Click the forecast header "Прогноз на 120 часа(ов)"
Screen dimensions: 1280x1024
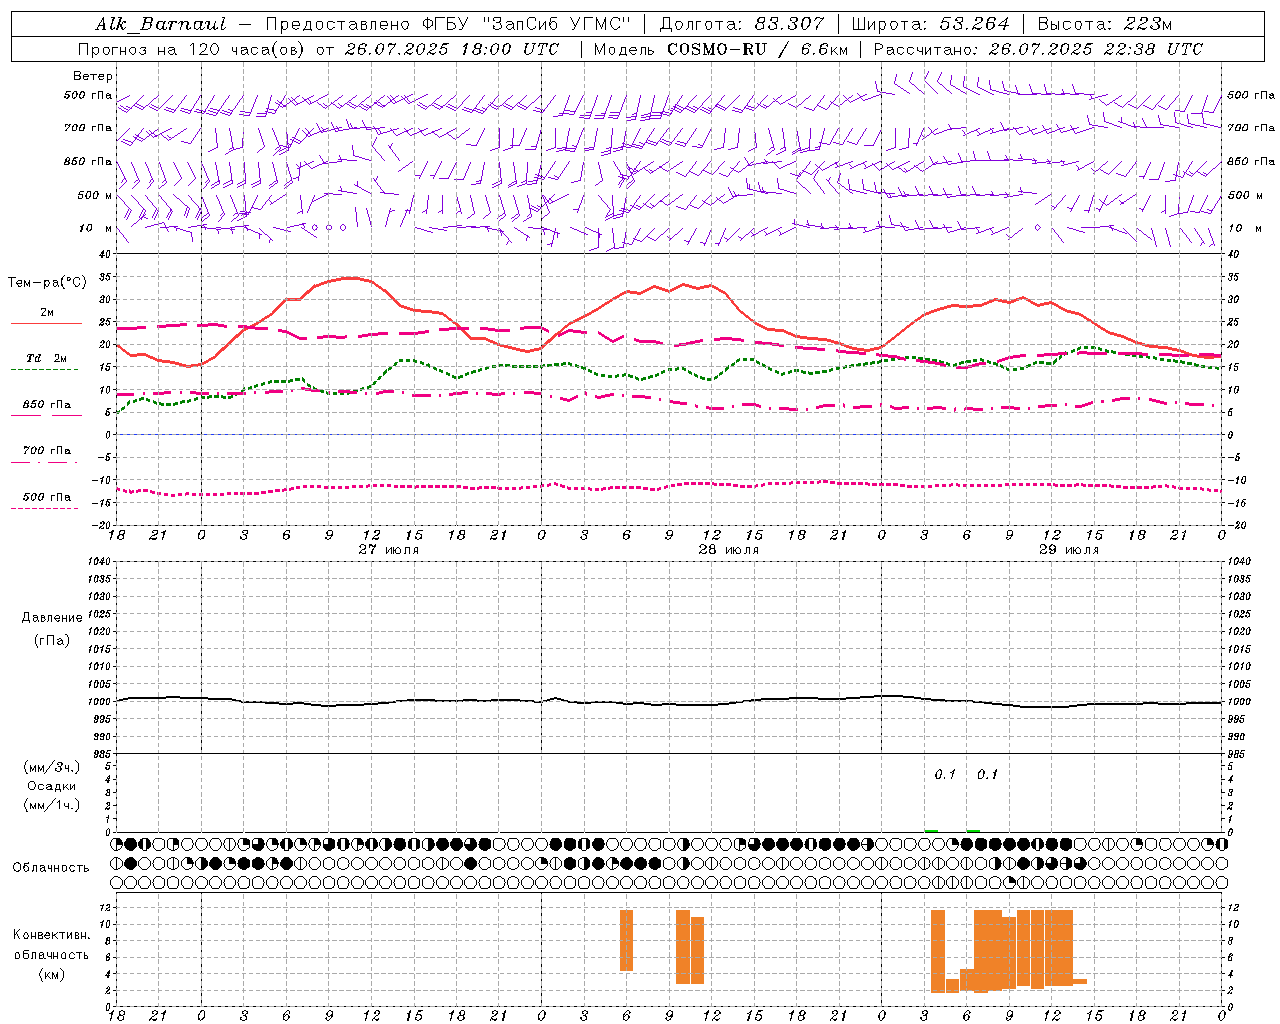pyautogui.click(x=192, y=49)
